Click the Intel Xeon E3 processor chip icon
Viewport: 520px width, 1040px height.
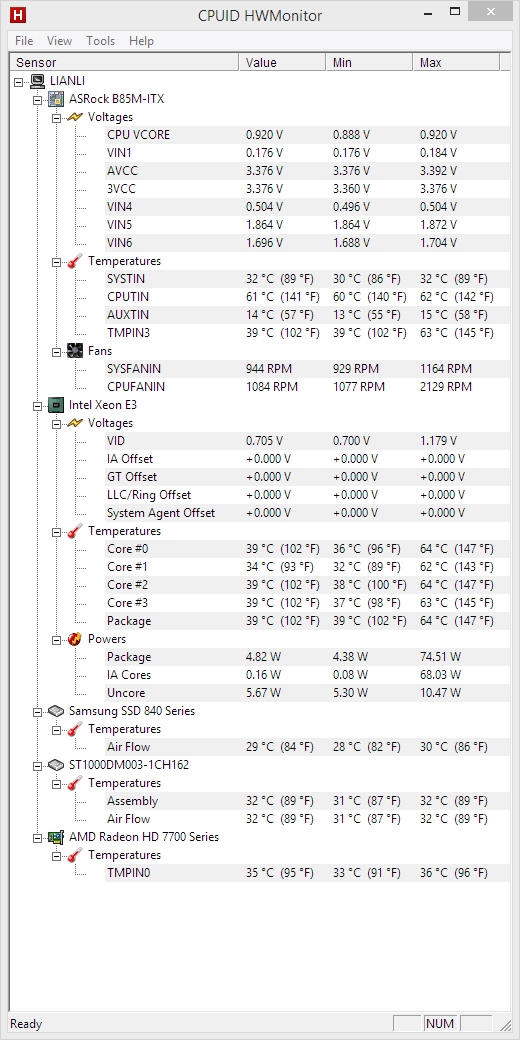56,404
